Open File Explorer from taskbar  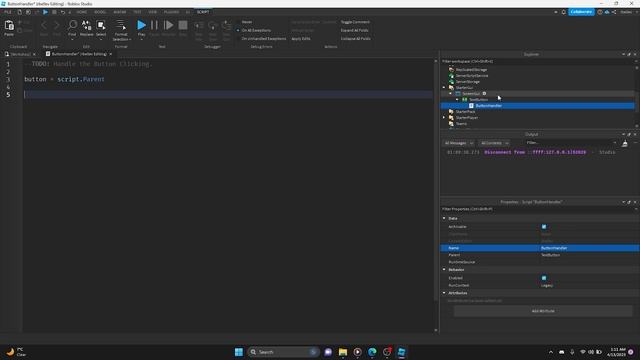(343, 352)
